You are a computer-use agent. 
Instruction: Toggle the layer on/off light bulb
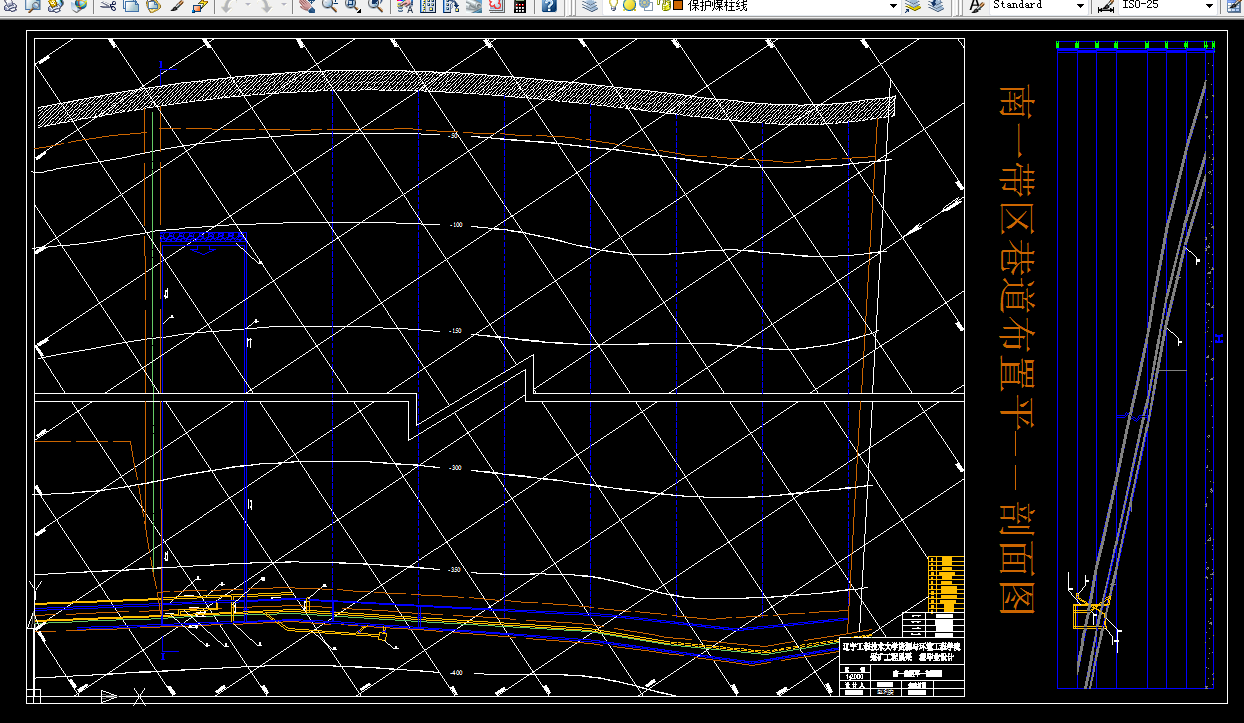(x=613, y=5)
